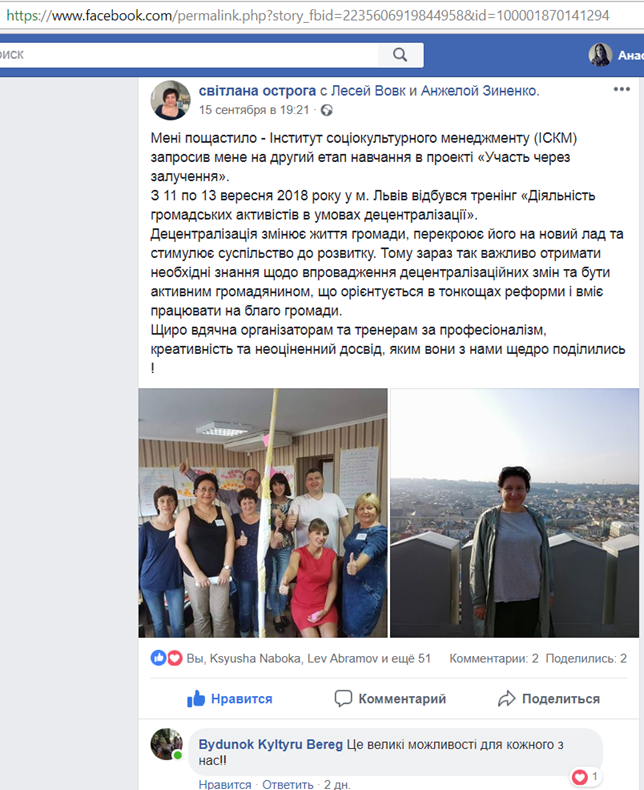Like the post with Нравится button

pos(229,699)
